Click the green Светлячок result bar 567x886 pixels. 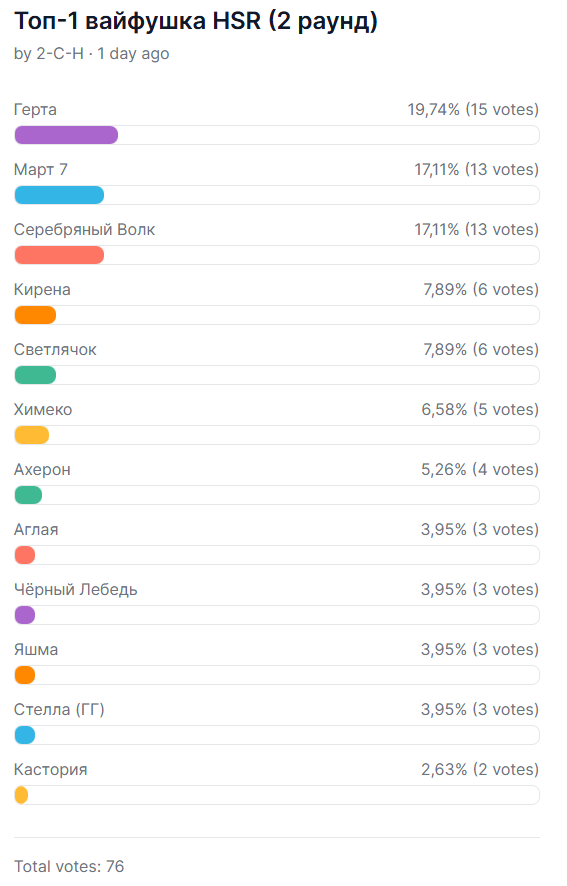[x=35, y=375]
